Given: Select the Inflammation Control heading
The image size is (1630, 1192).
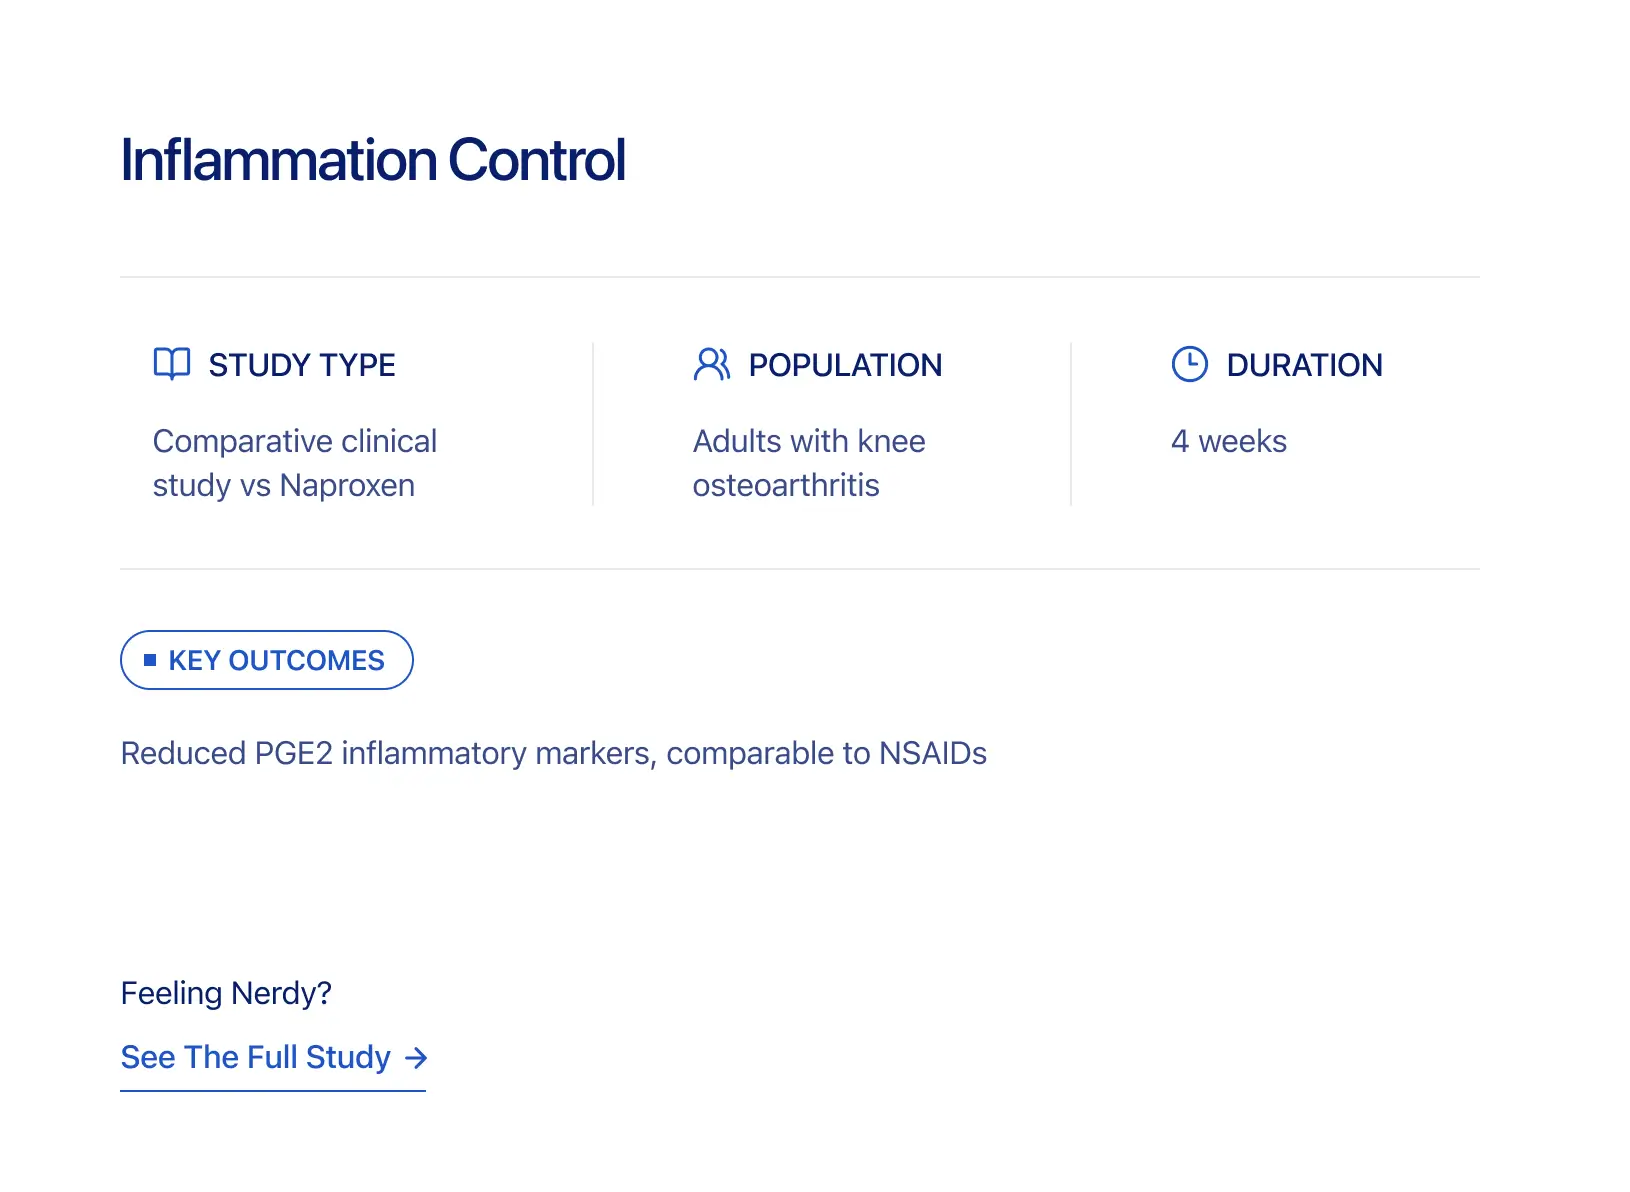Looking at the screenshot, I should click(x=373, y=160).
